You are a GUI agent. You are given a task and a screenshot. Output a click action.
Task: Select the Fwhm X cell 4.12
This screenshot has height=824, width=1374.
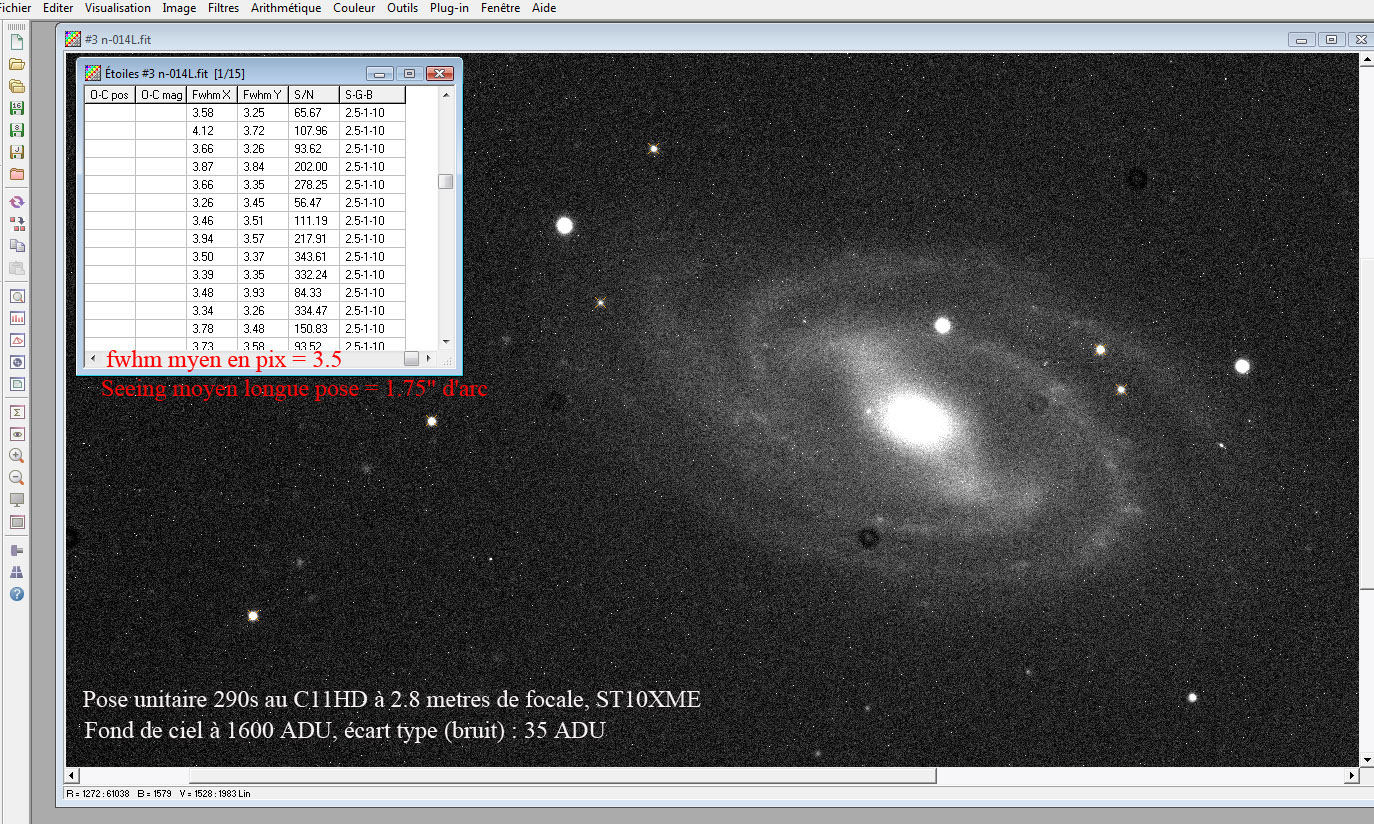point(212,131)
